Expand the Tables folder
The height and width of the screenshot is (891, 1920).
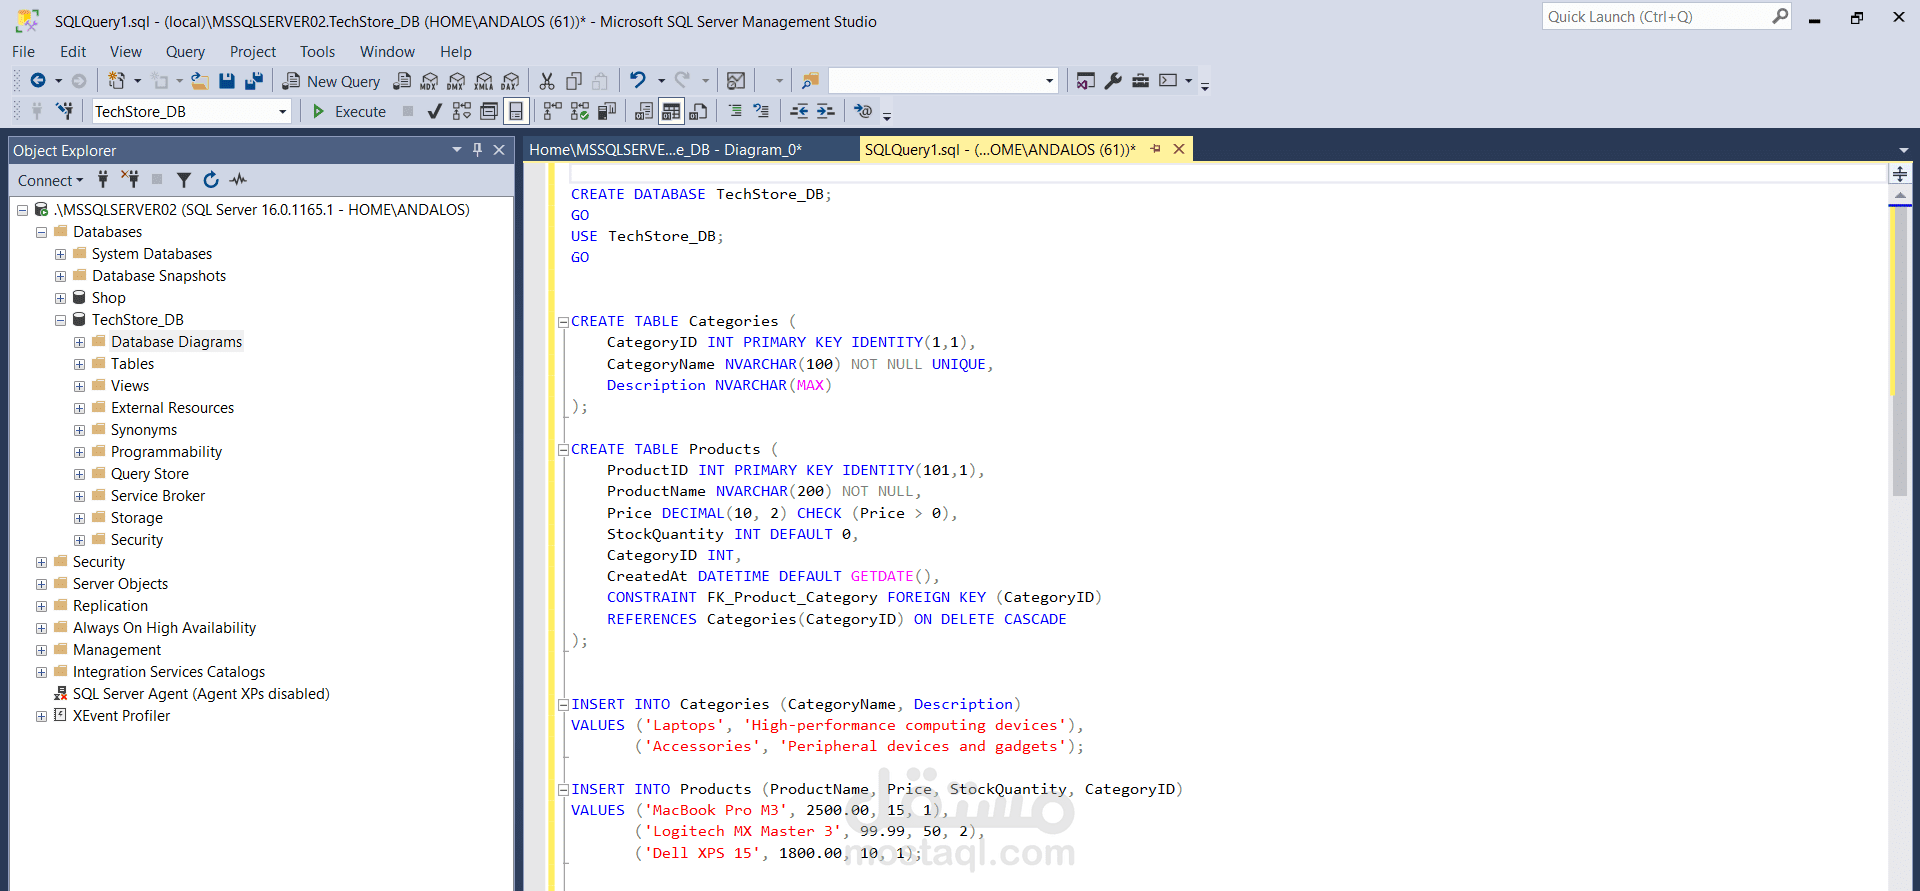79,364
